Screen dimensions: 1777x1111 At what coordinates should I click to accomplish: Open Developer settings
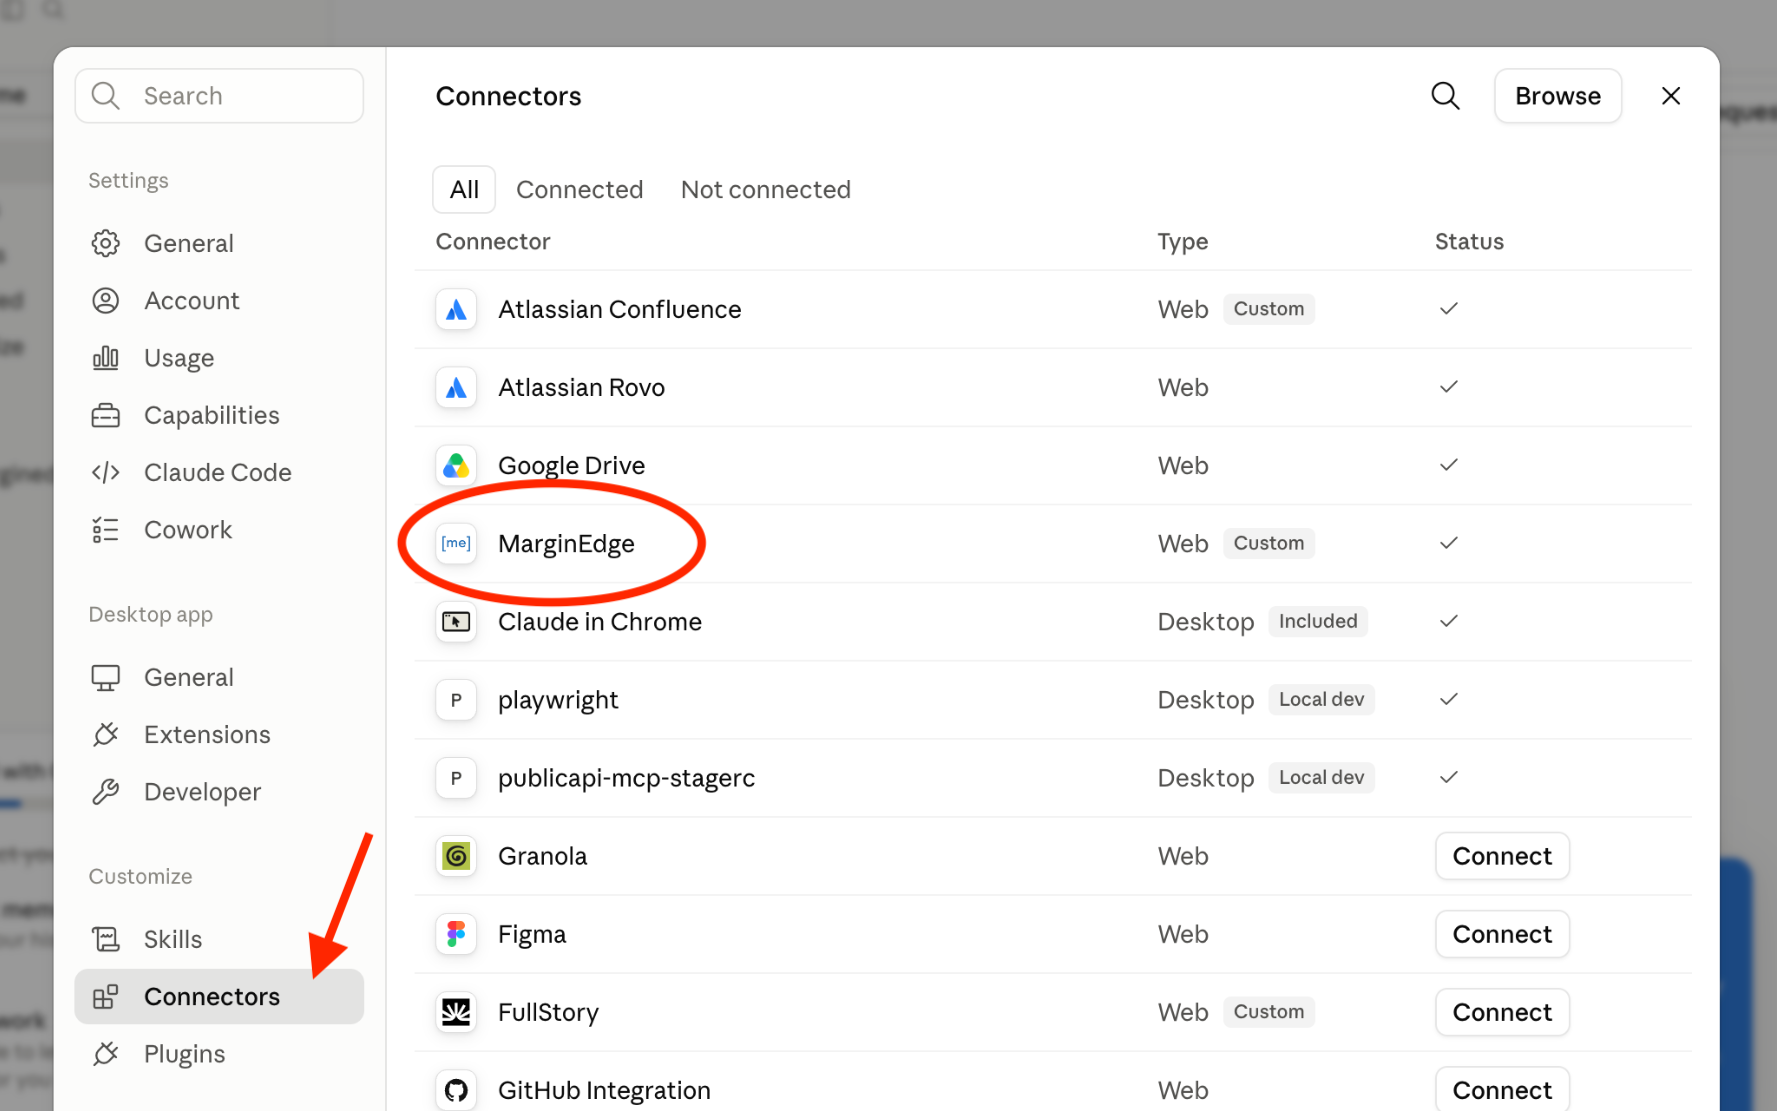219,792
